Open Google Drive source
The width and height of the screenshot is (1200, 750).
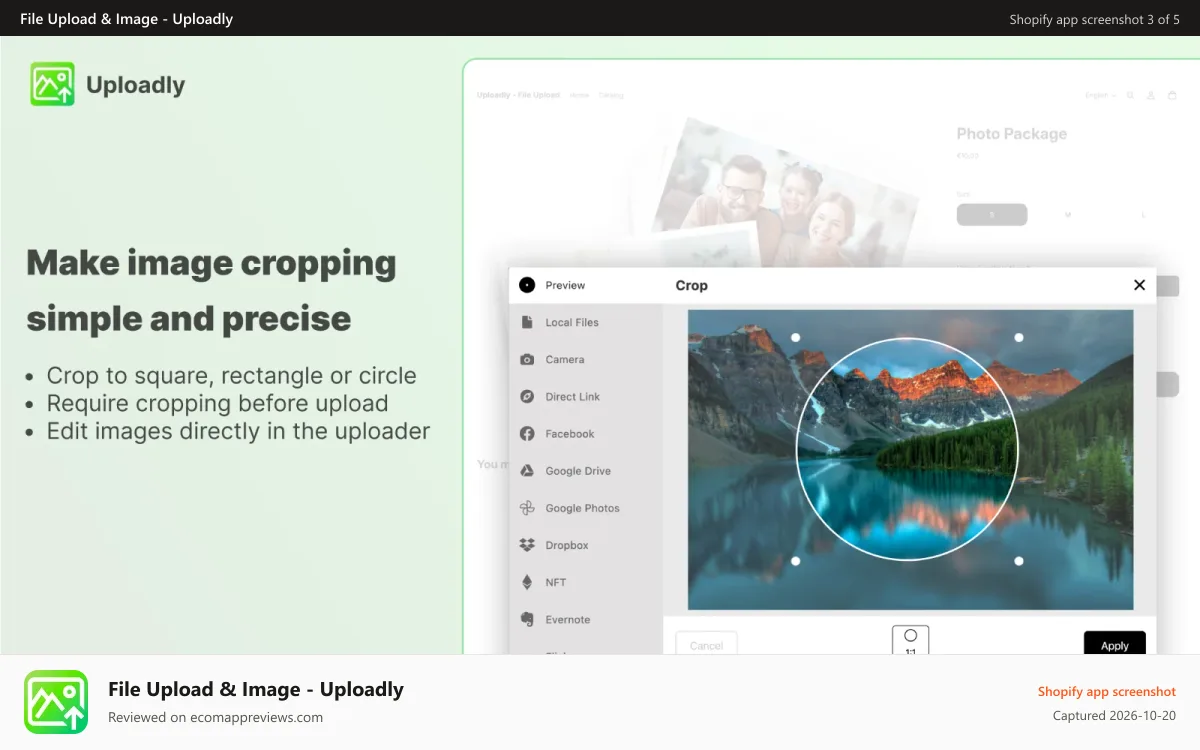585,470
